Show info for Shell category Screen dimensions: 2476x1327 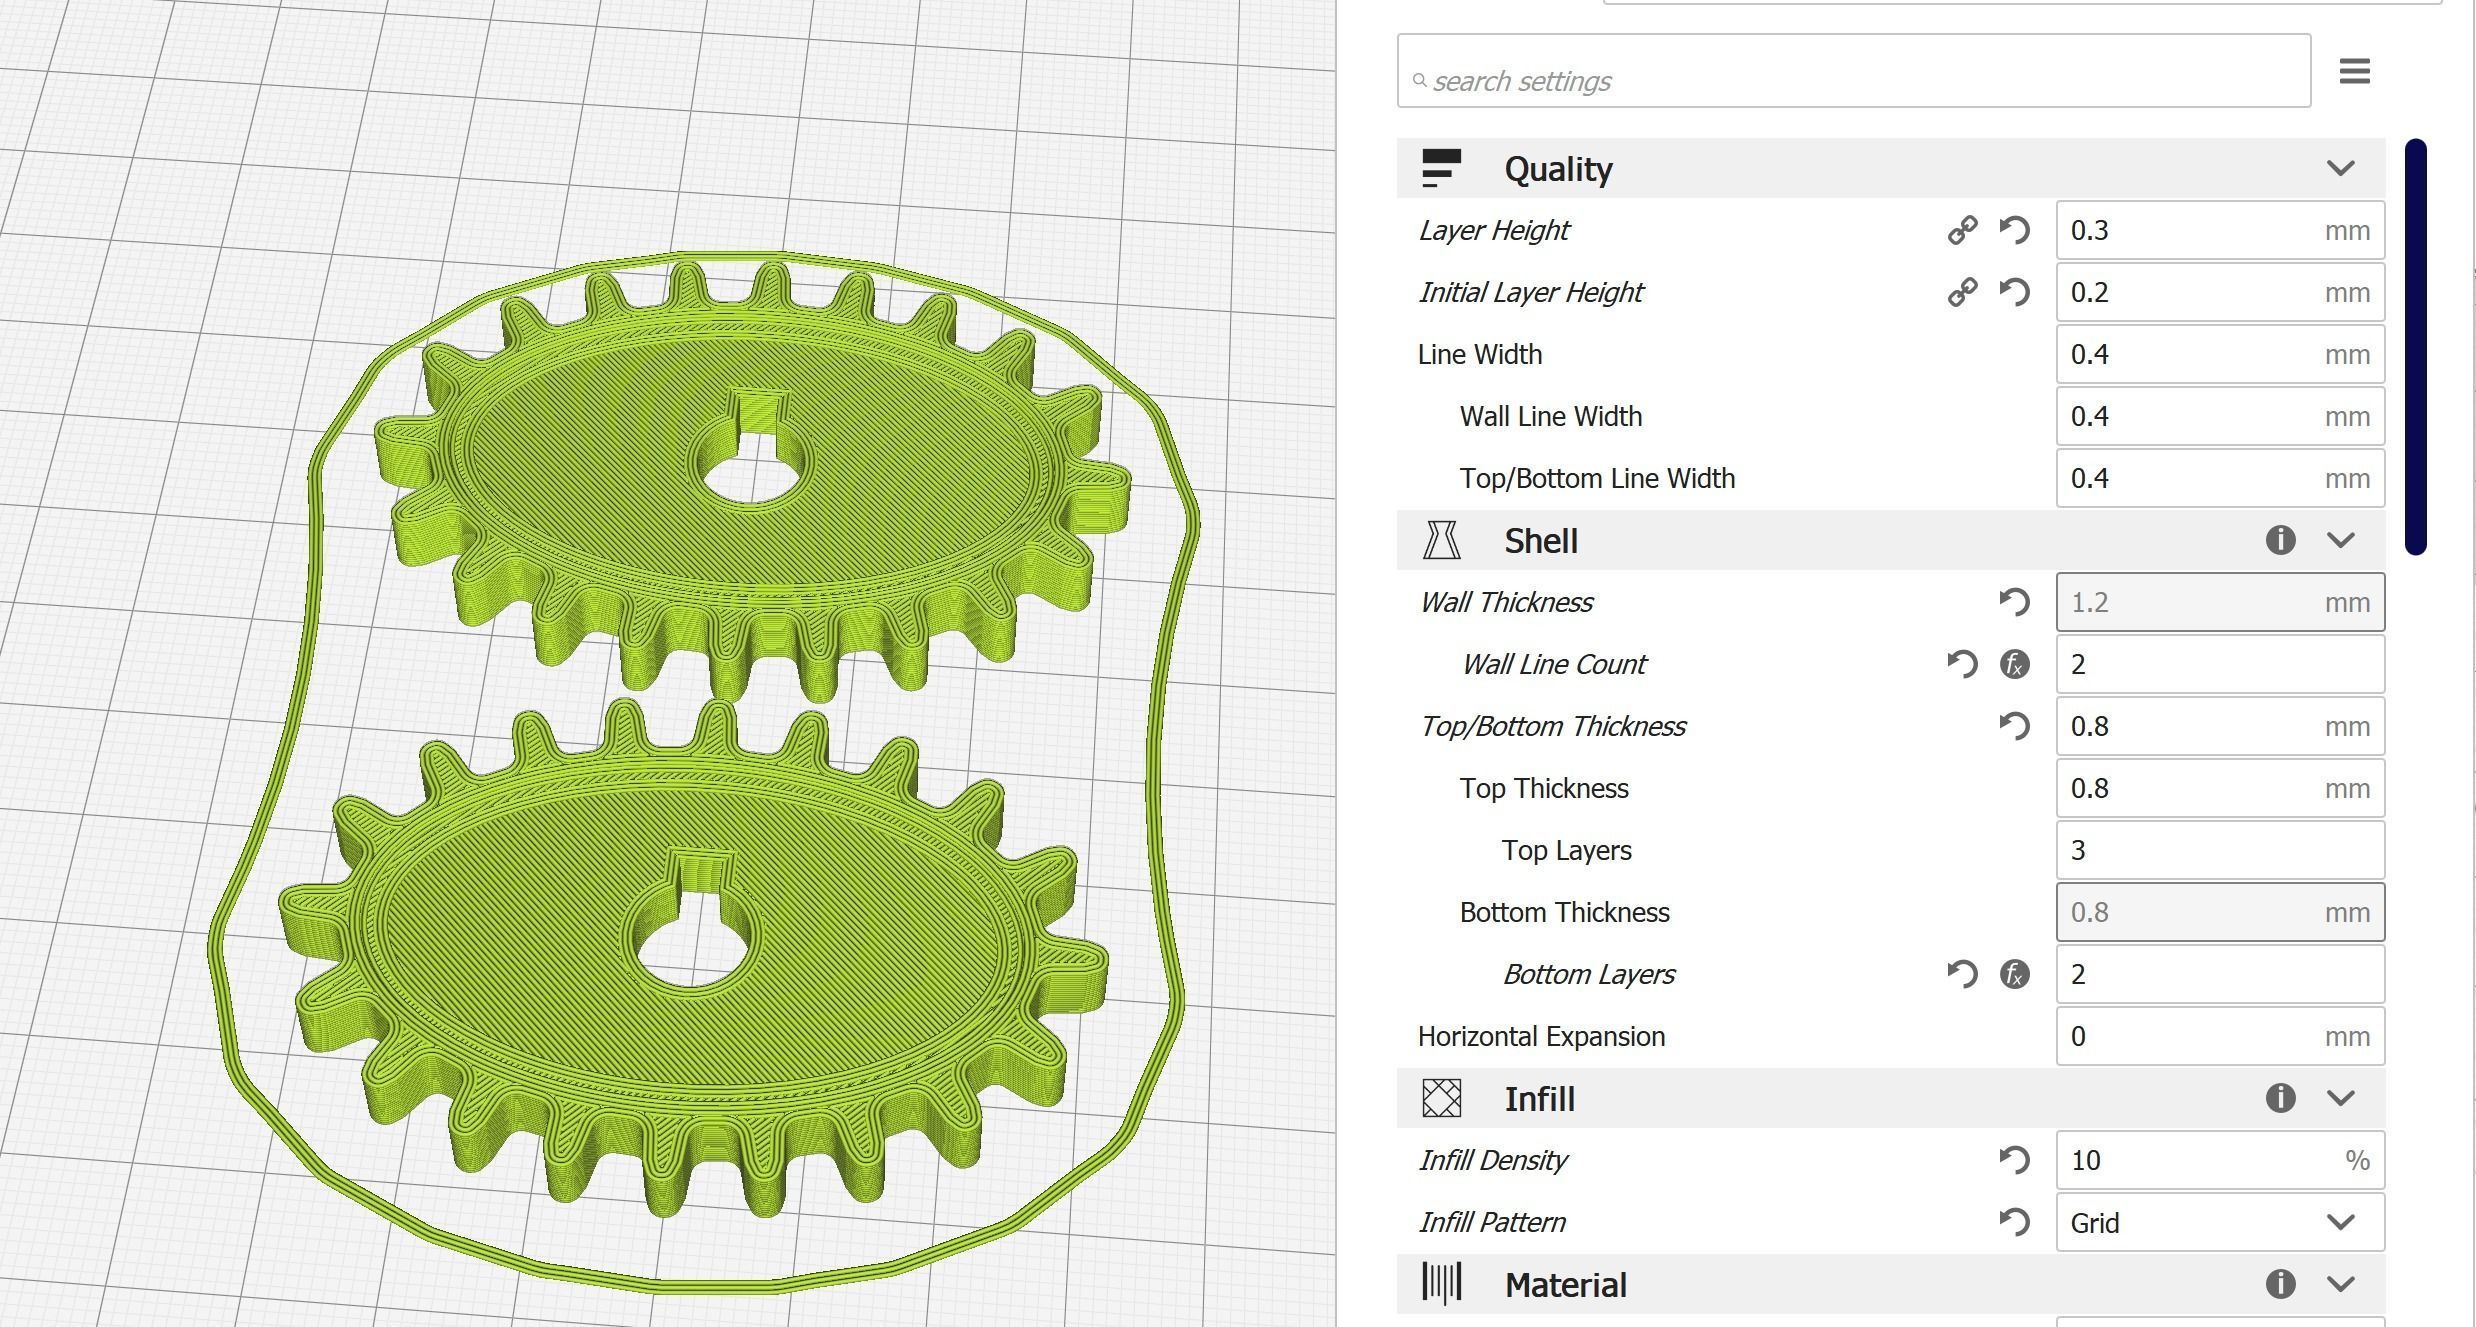[x=2280, y=540]
